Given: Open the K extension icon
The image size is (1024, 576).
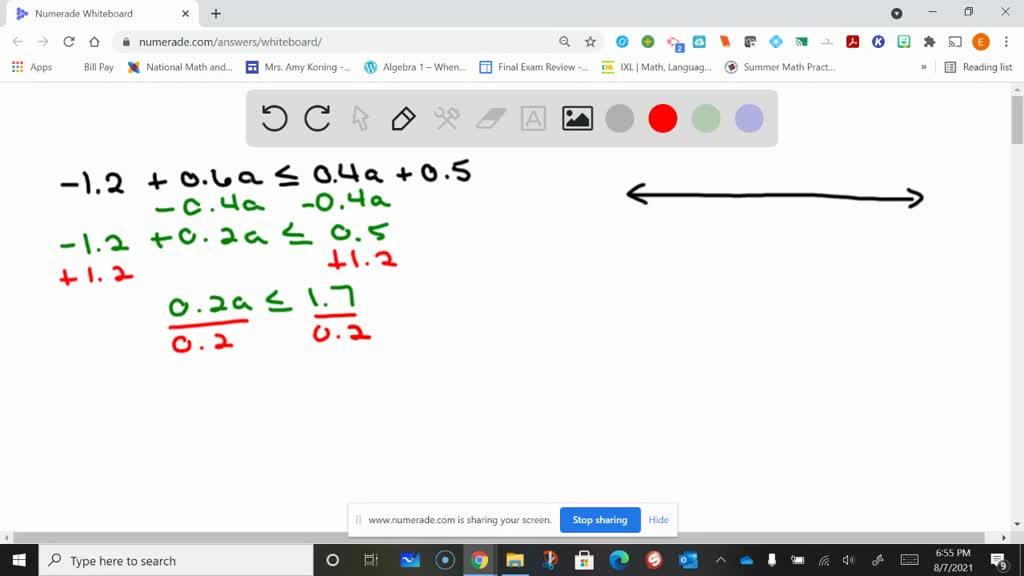Looking at the screenshot, I should tap(878, 42).
